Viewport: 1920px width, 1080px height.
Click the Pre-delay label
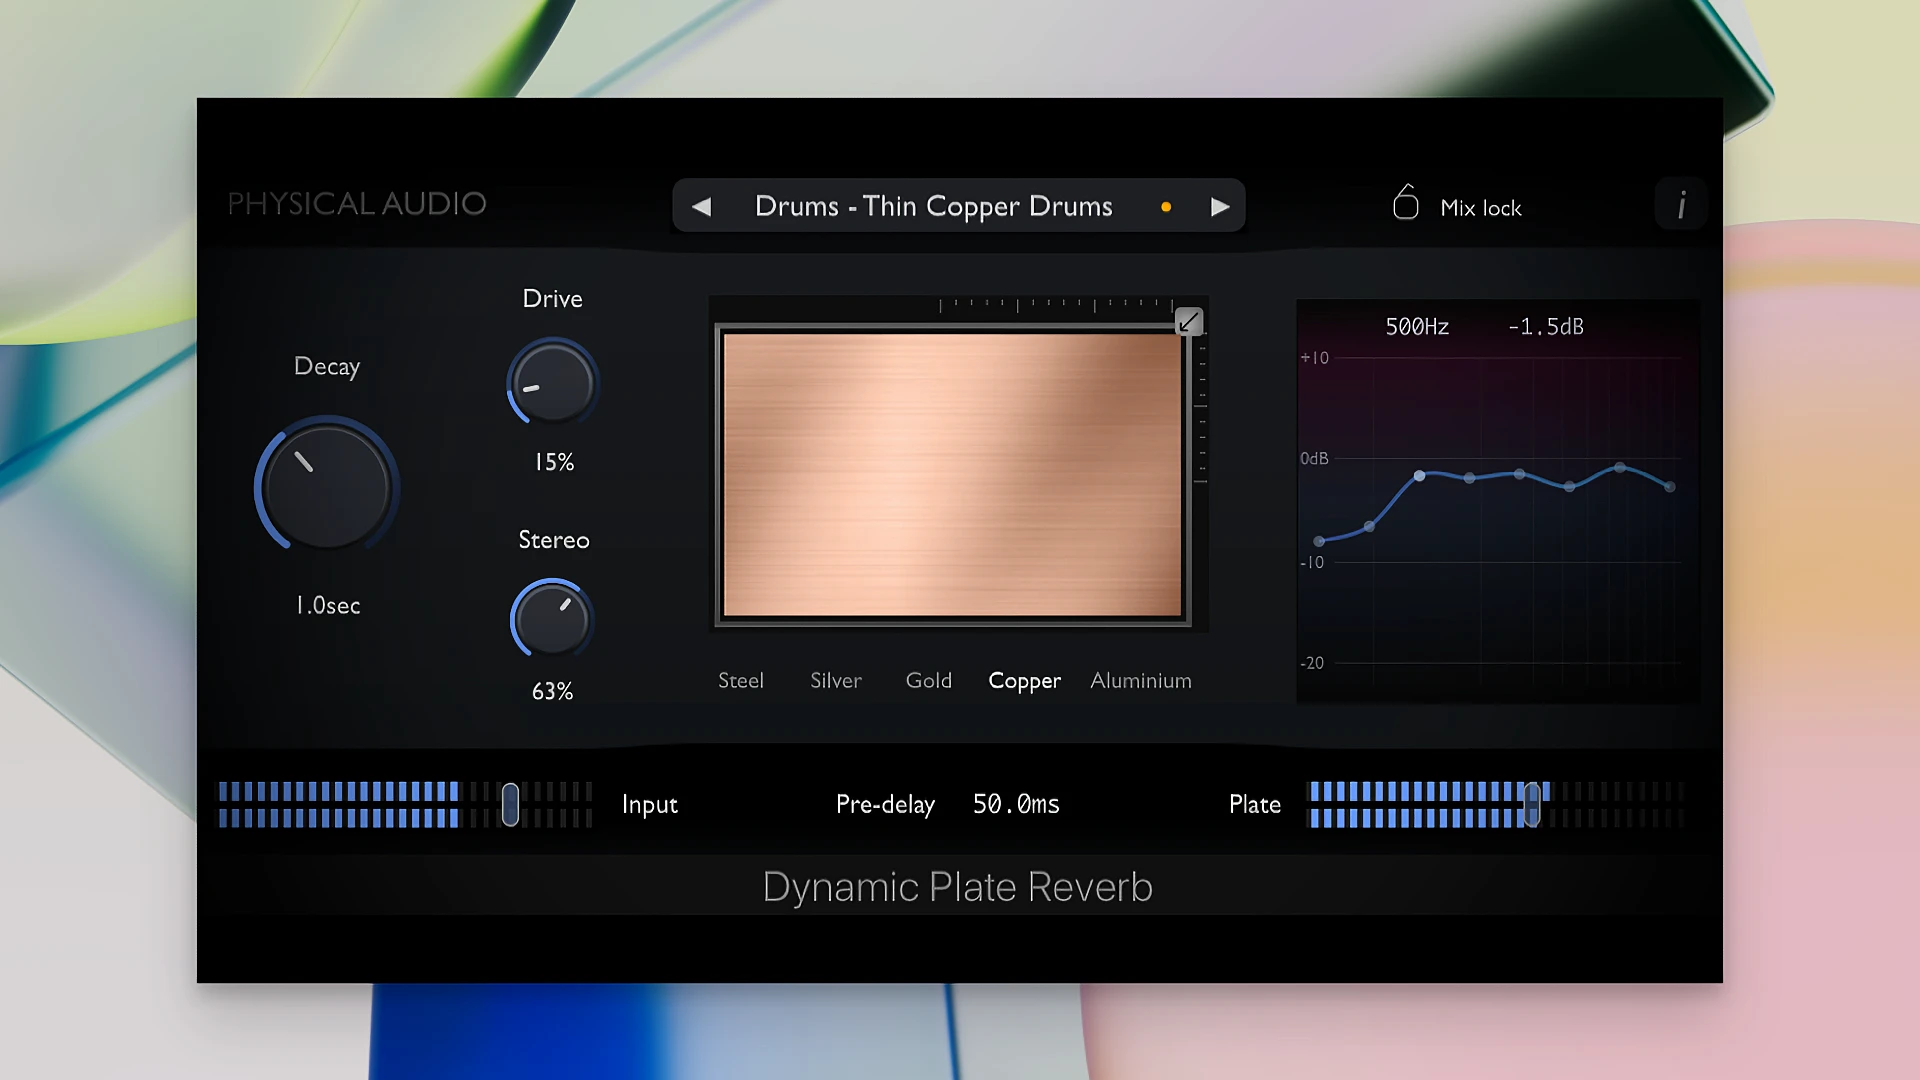coord(885,804)
